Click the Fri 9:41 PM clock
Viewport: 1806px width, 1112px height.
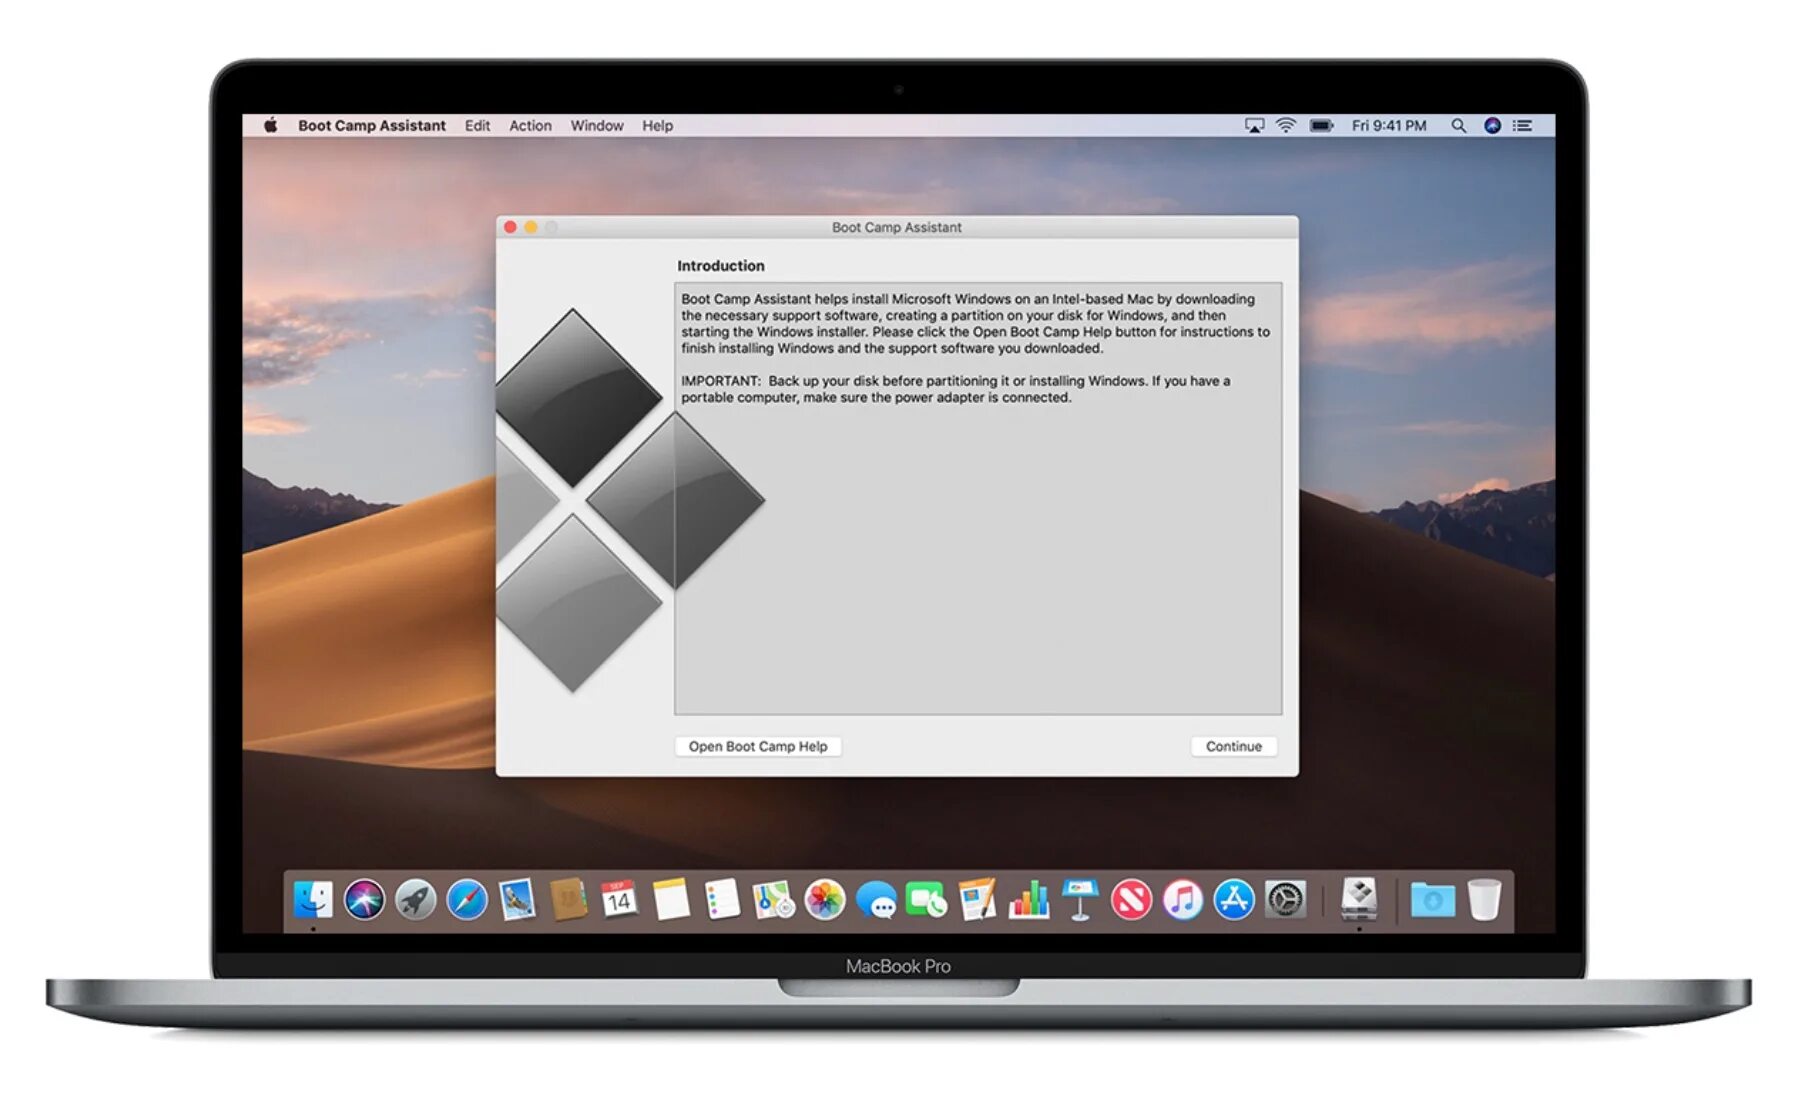click(x=1389, y=126)
